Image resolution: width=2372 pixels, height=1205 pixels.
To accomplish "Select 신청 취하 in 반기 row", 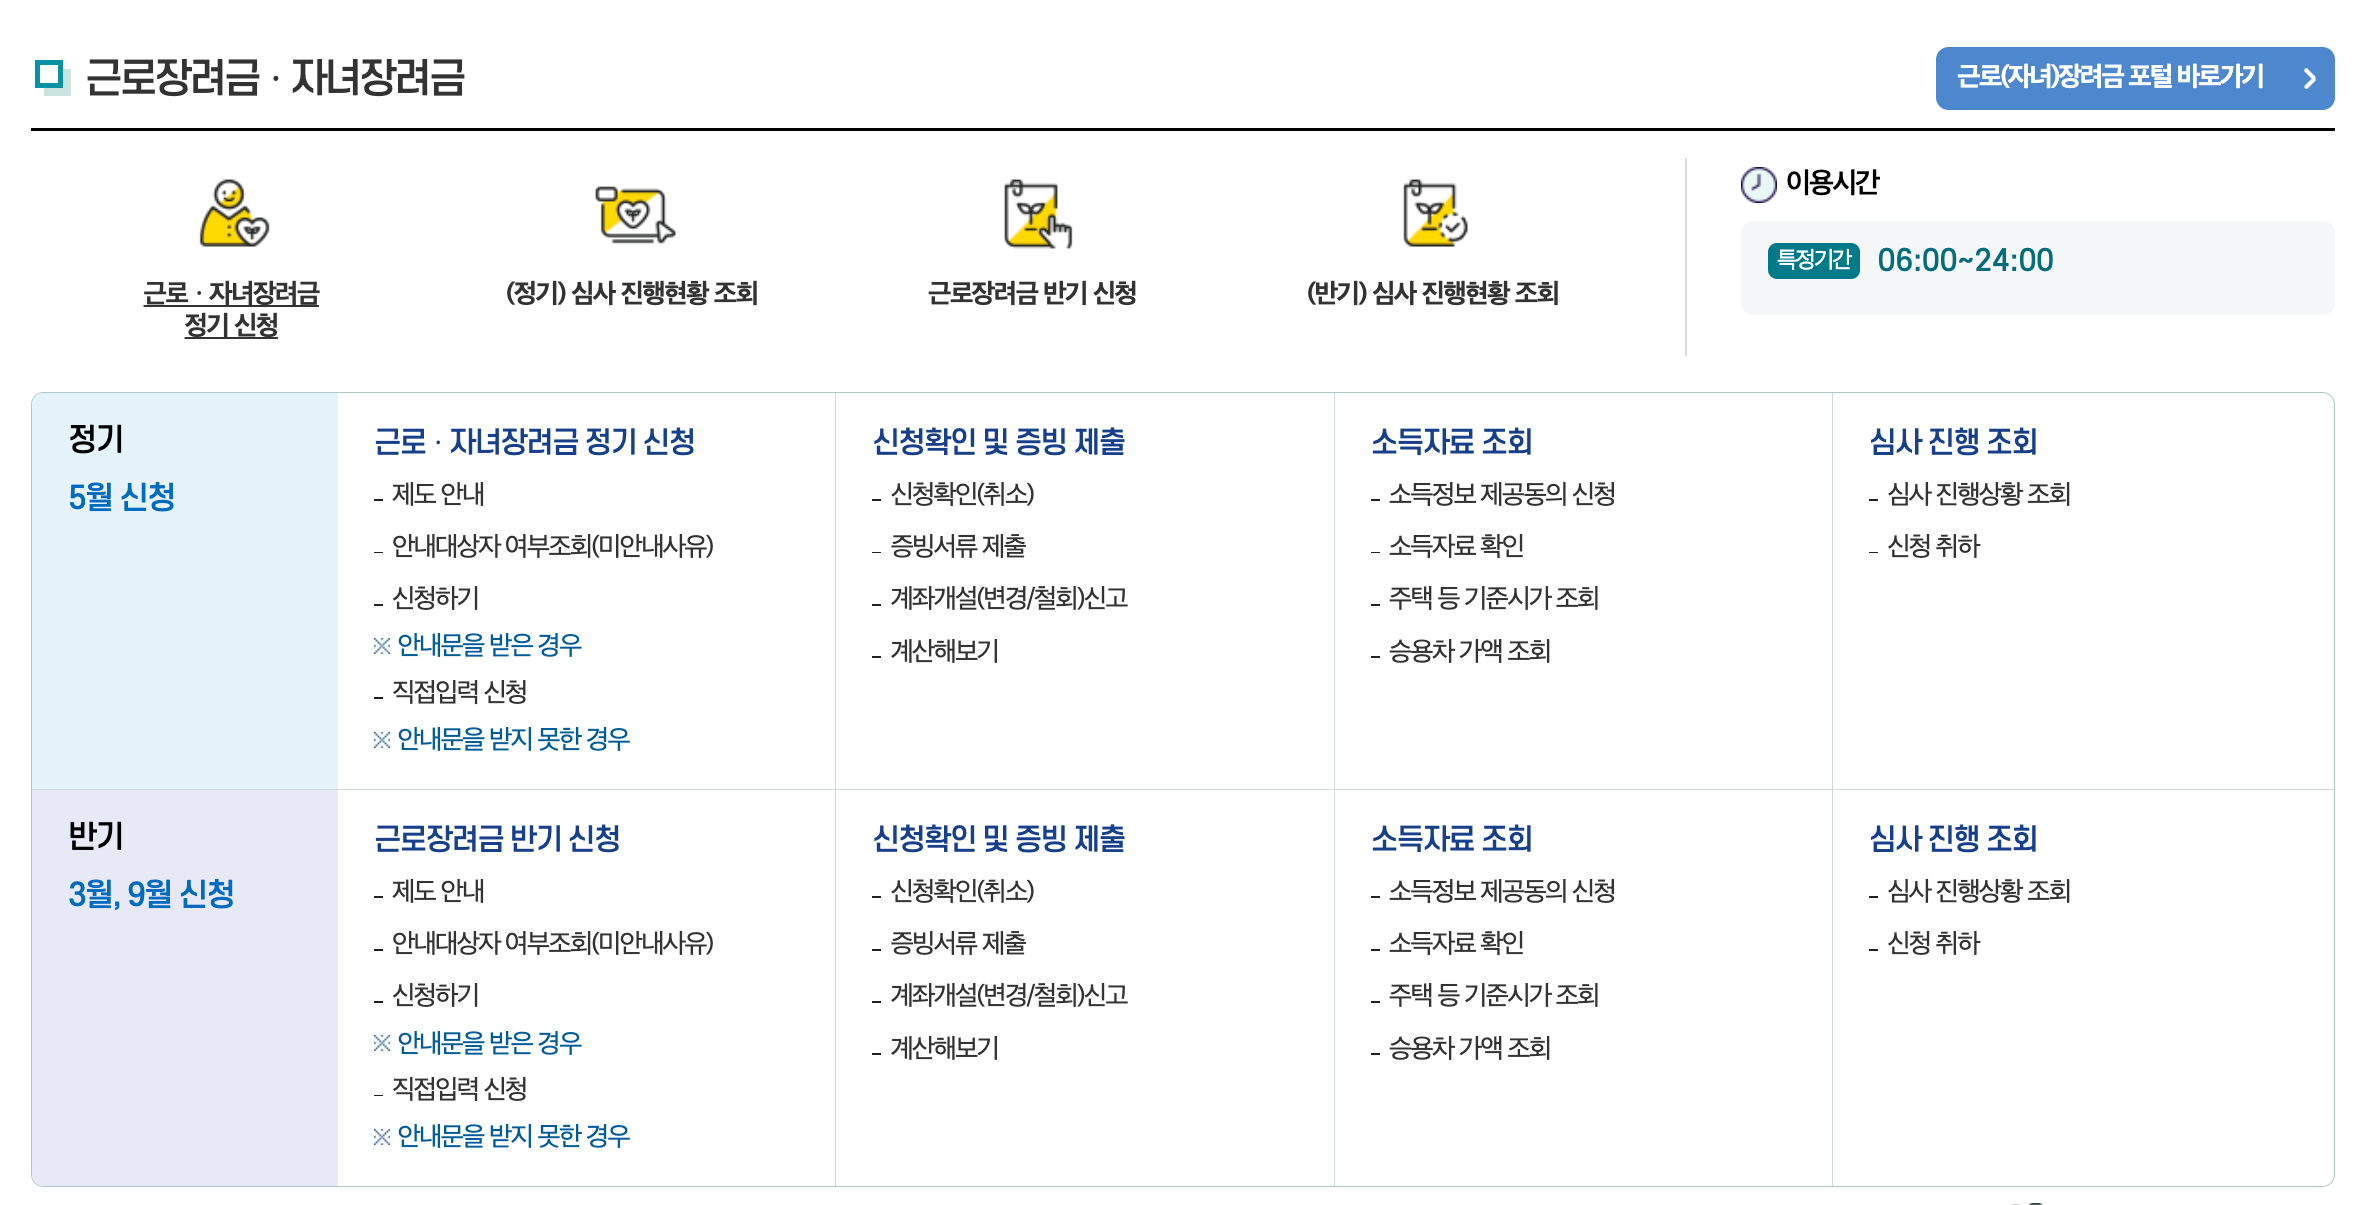I will pos(1933,943).
